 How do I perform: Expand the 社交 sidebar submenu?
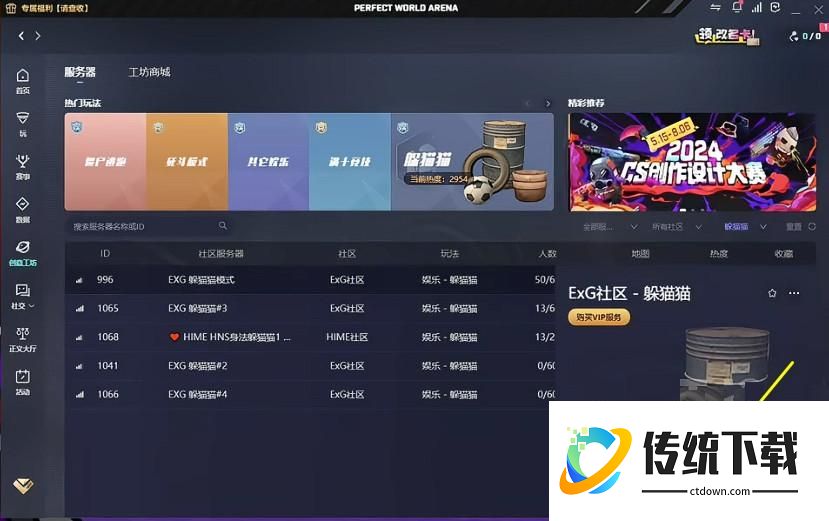tap(22, 296)
